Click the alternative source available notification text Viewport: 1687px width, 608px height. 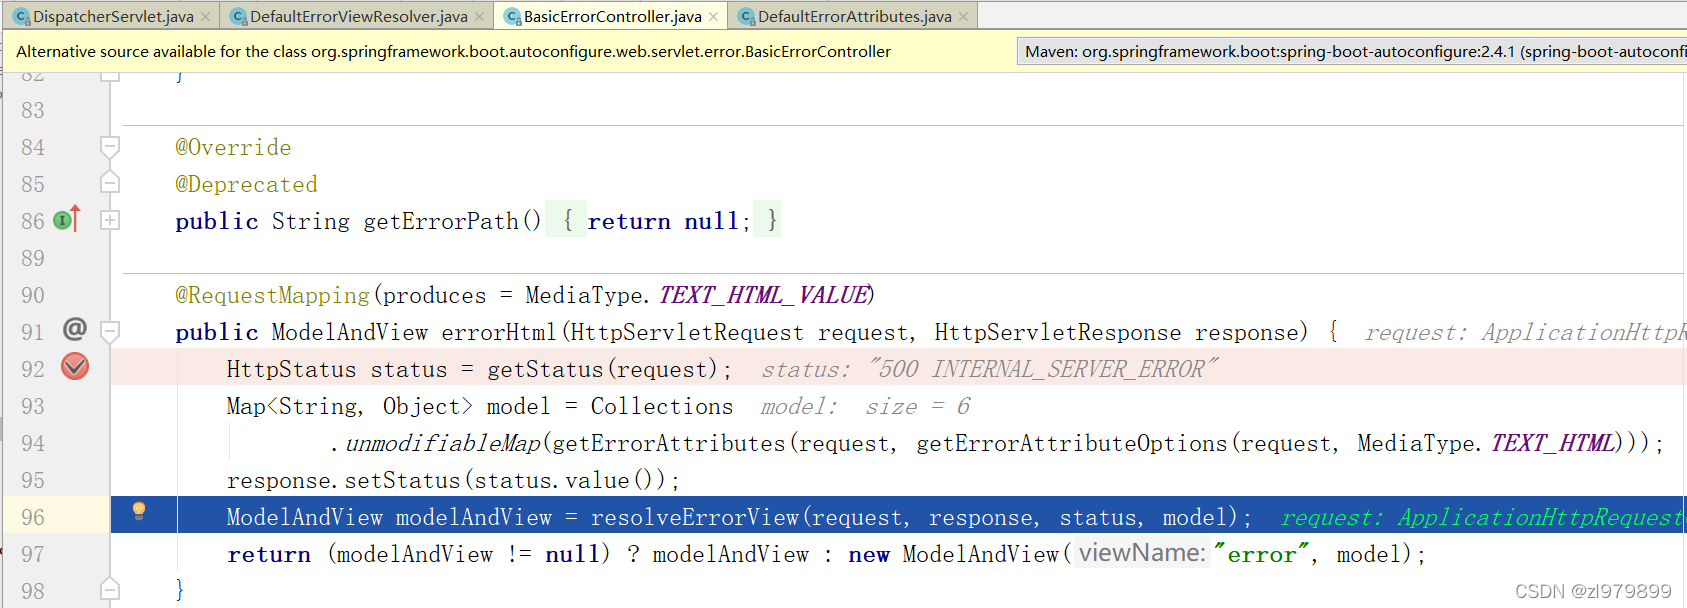(x=453, y=51)
